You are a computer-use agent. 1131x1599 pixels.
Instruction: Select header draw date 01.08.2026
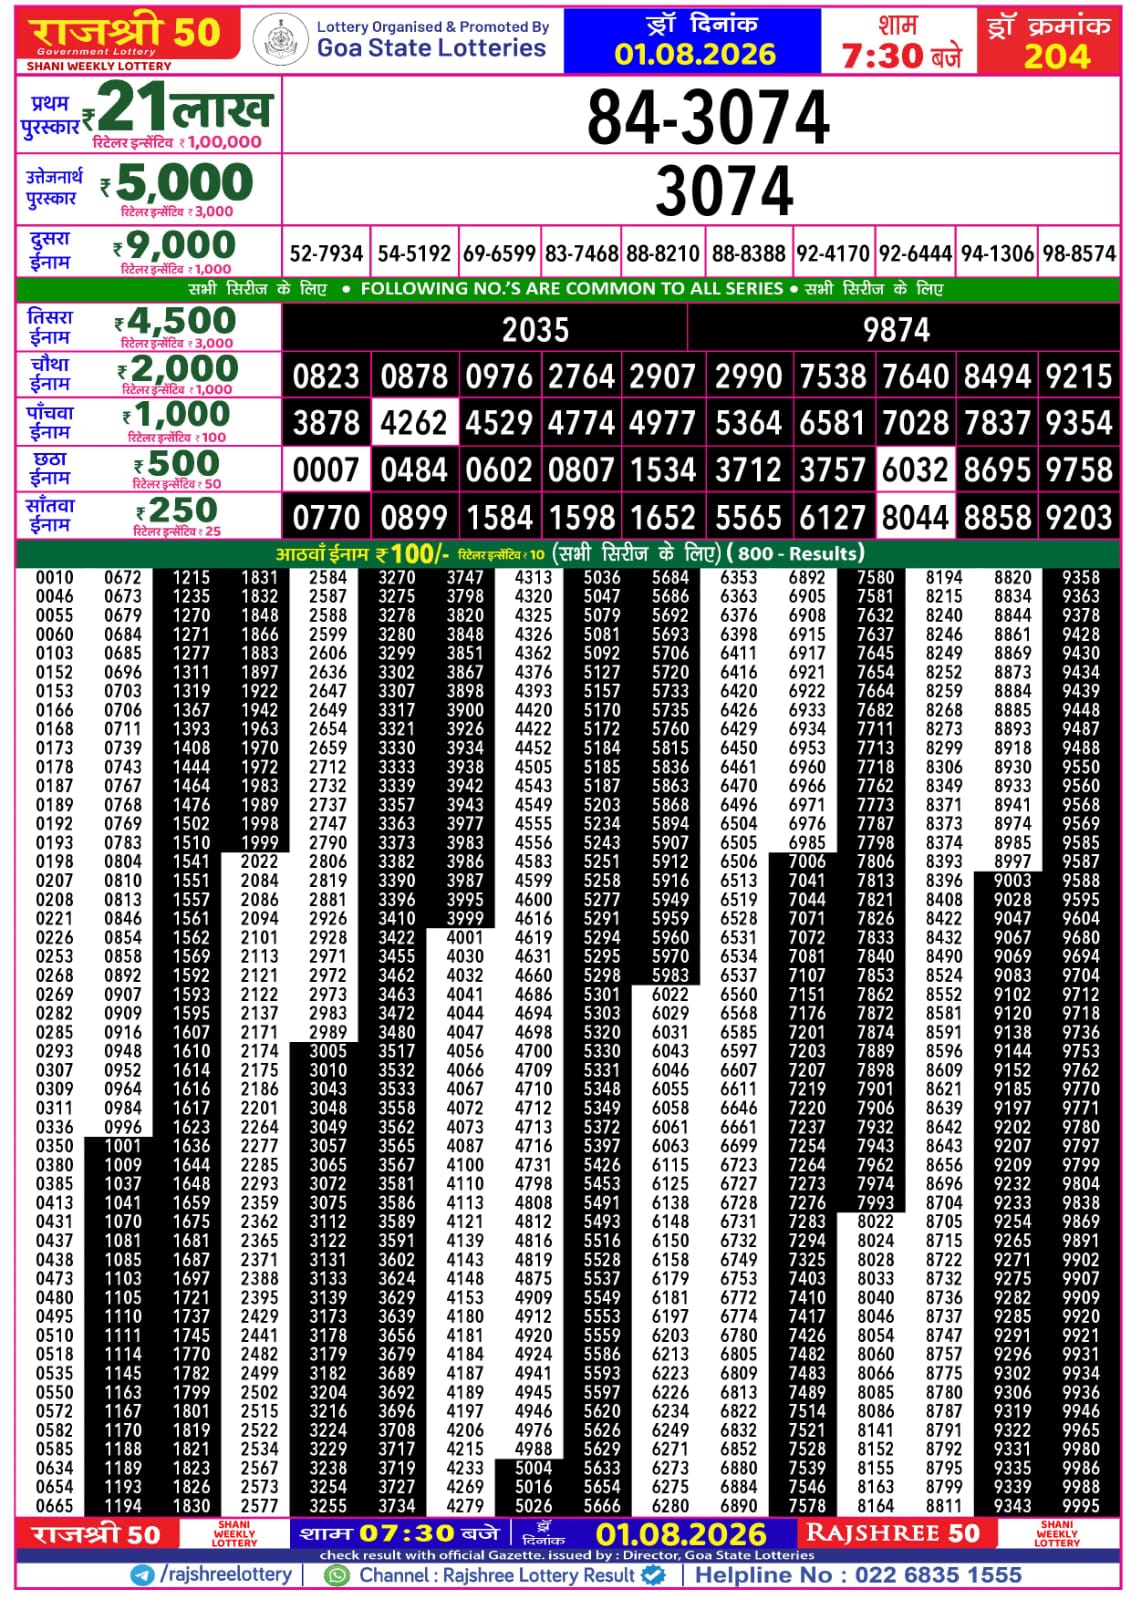tap(695, 54)
